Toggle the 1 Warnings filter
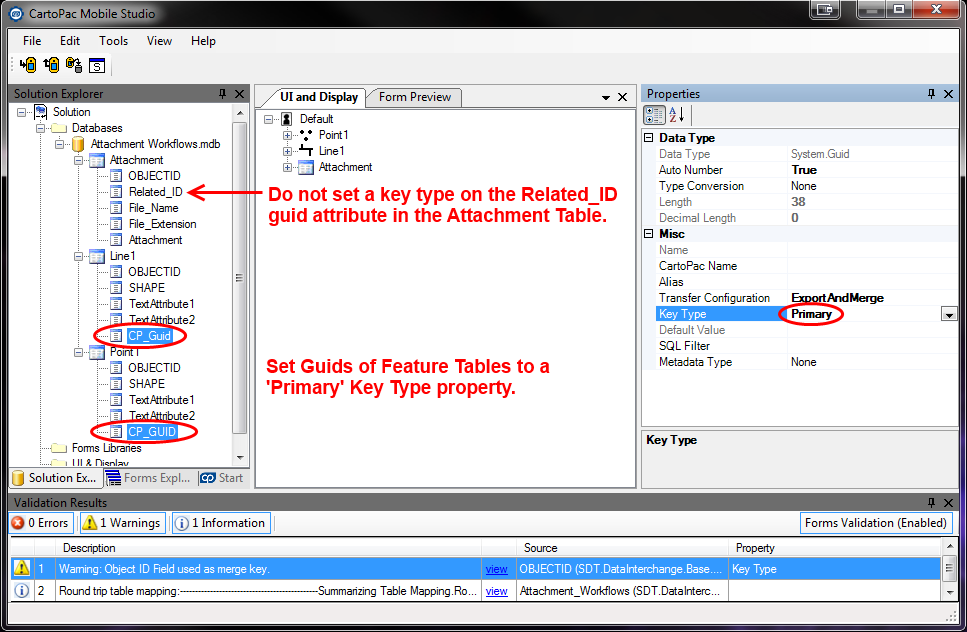This screenshot has height=632, width=967. [123, 523]
